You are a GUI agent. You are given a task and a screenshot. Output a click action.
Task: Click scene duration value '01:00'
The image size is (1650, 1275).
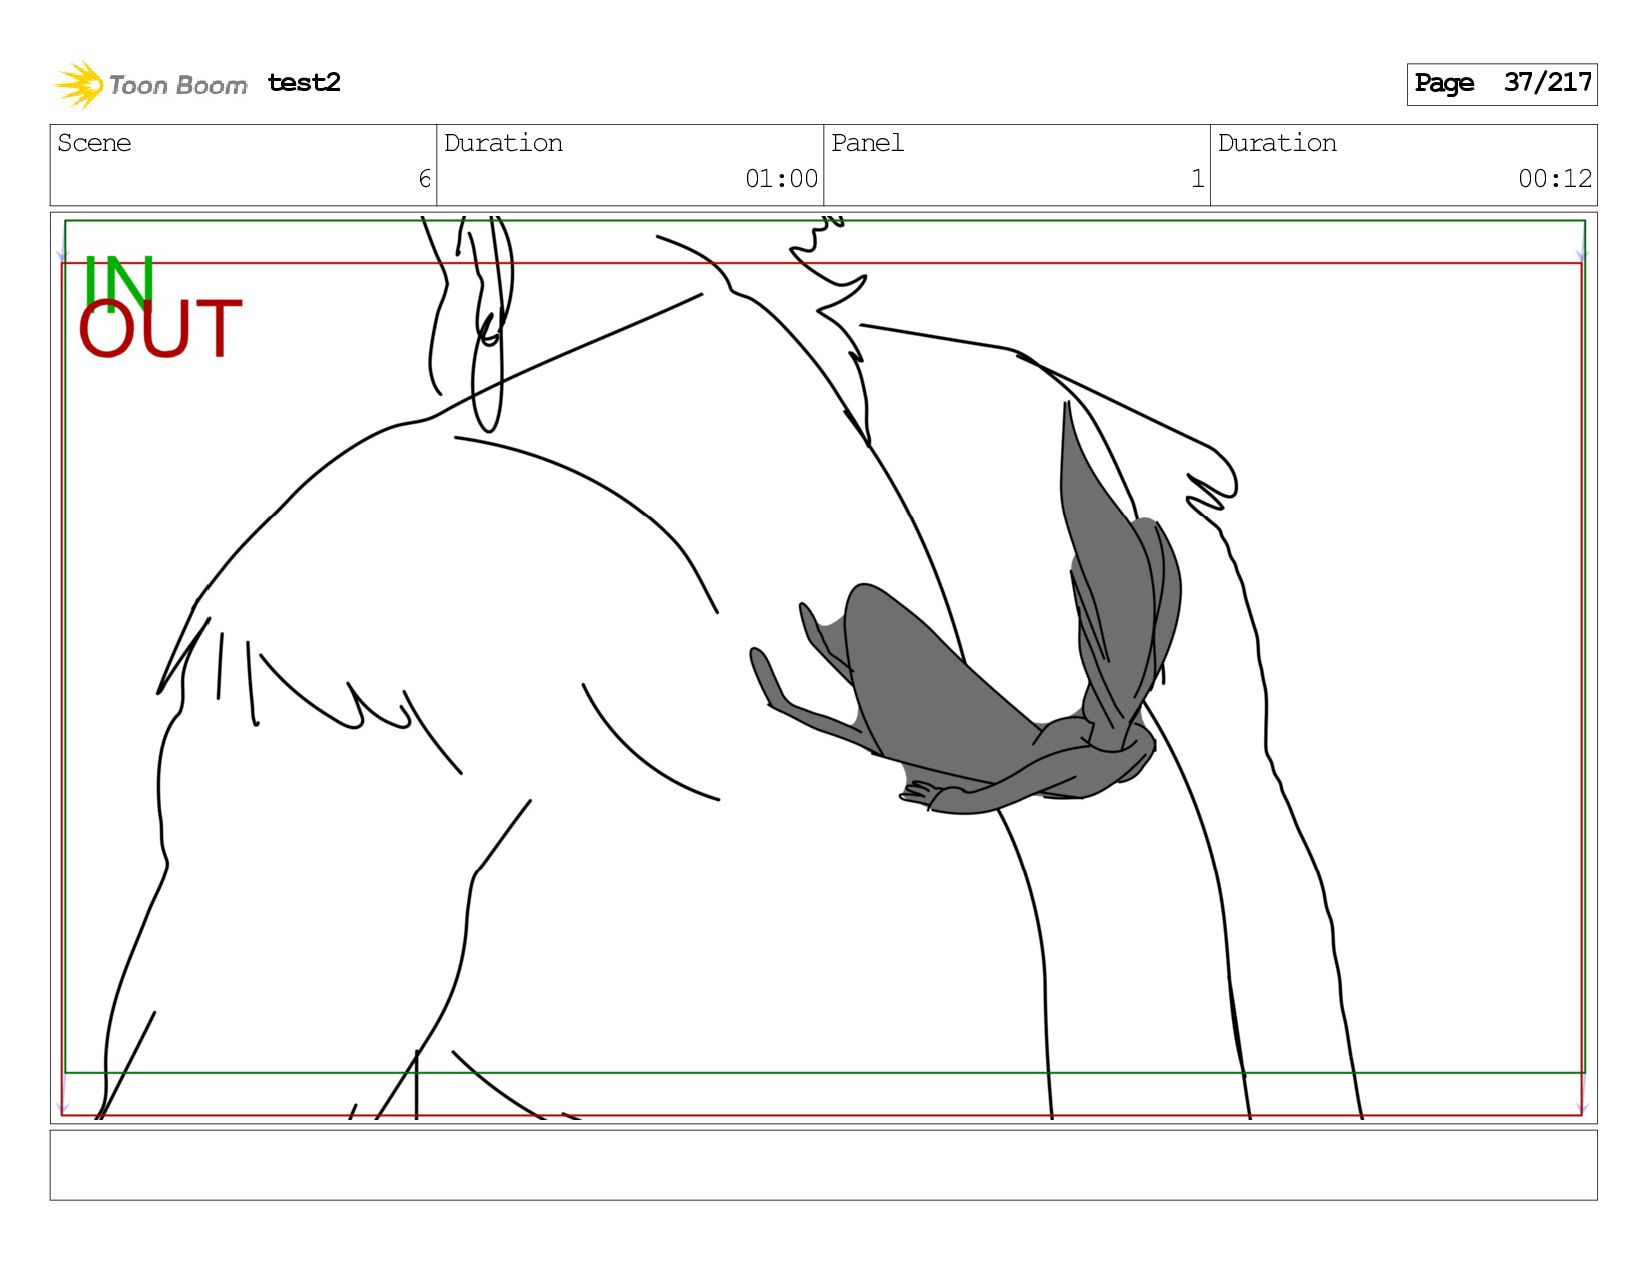[x=781, y=179]
